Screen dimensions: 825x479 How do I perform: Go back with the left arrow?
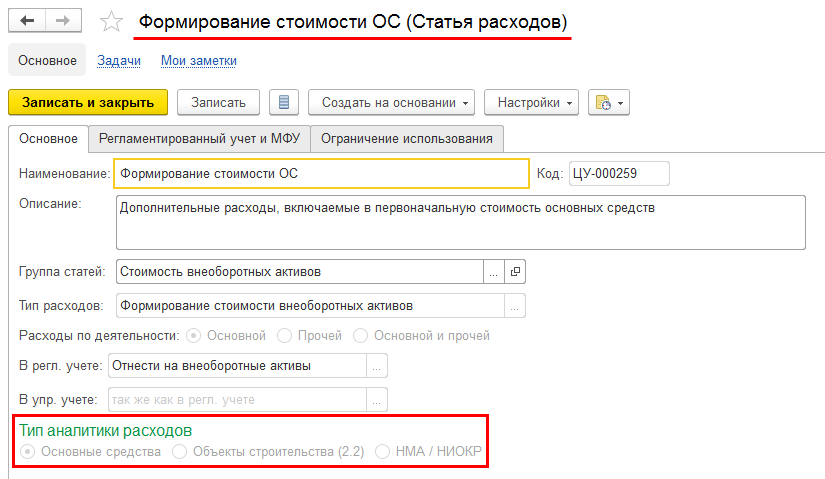(28, 21)
